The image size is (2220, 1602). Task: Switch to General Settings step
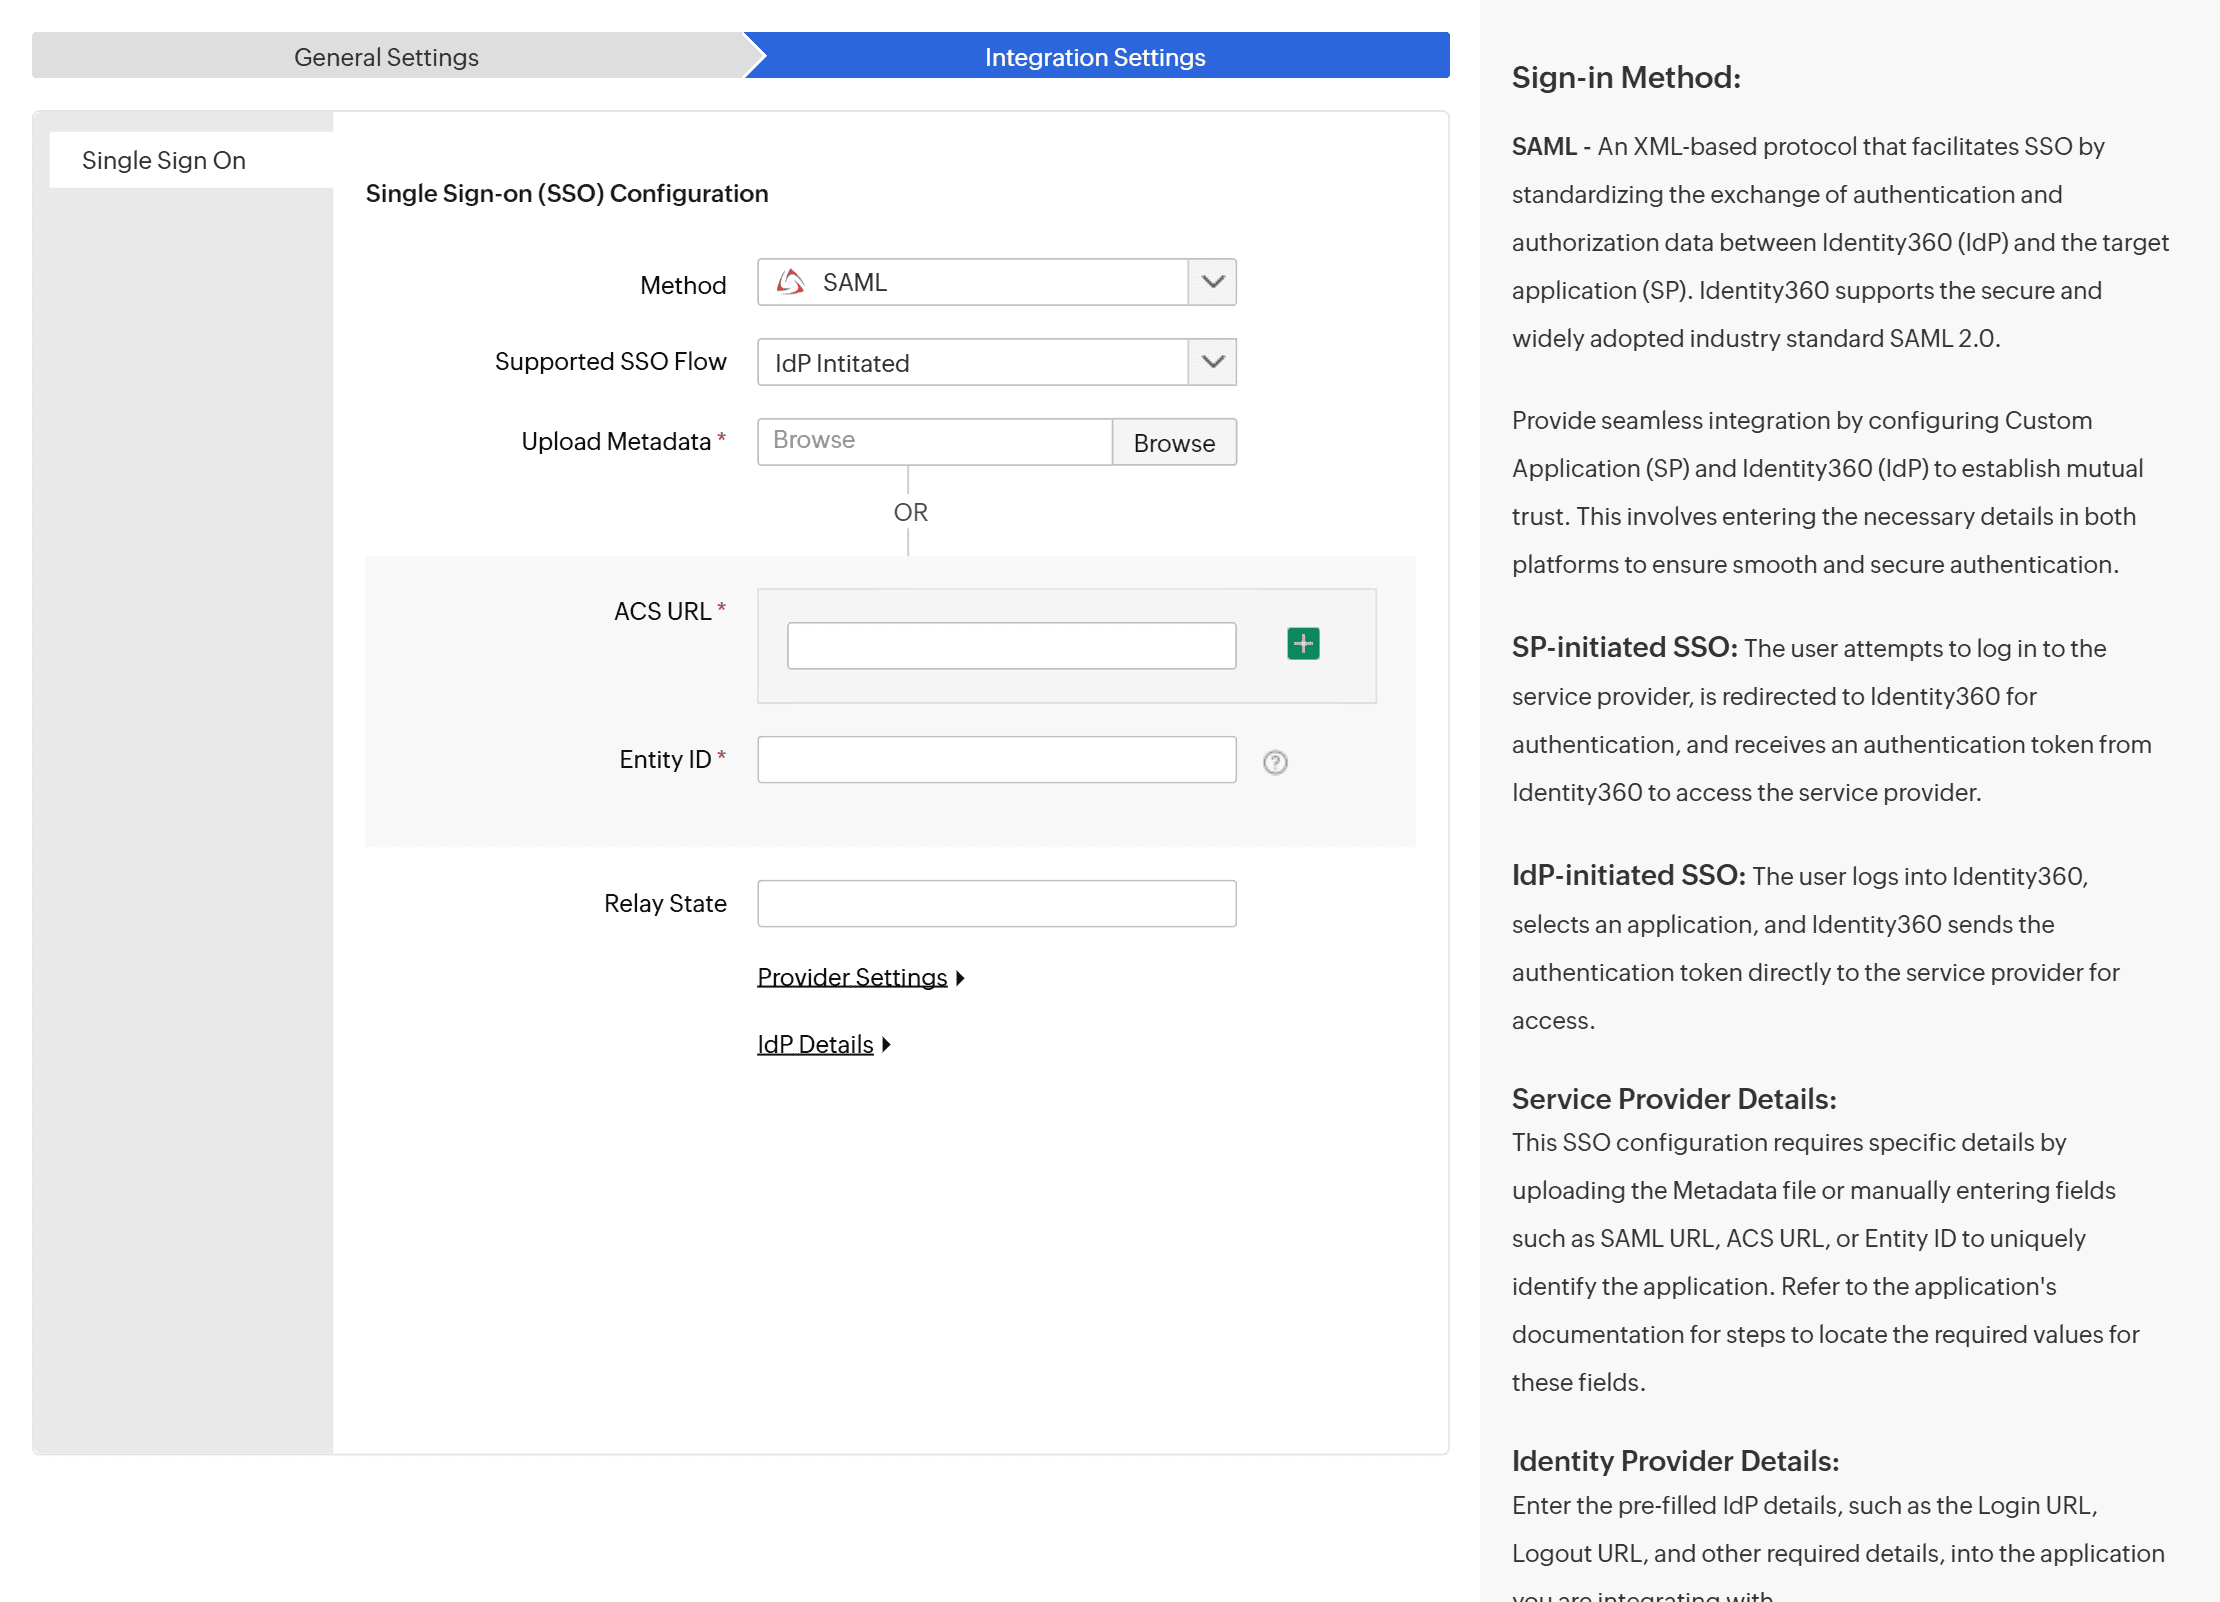[387, 56]
